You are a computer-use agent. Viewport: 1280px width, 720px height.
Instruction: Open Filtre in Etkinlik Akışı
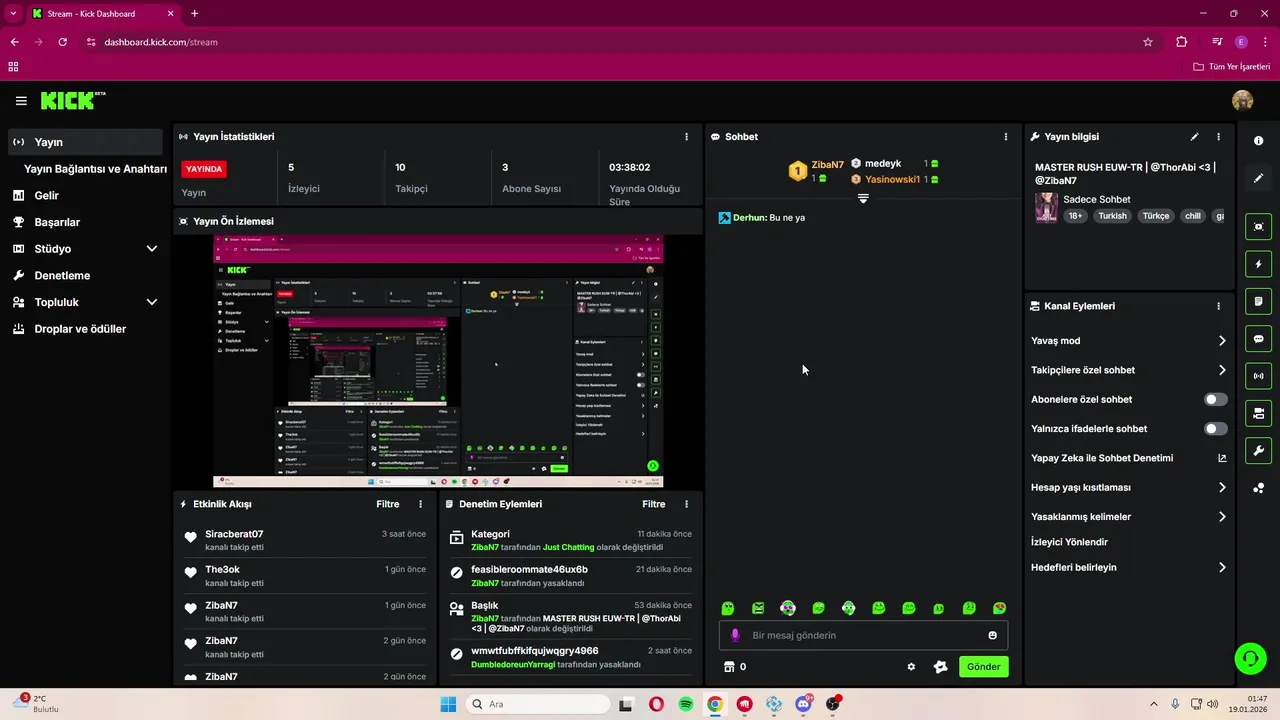click(388, 504)
